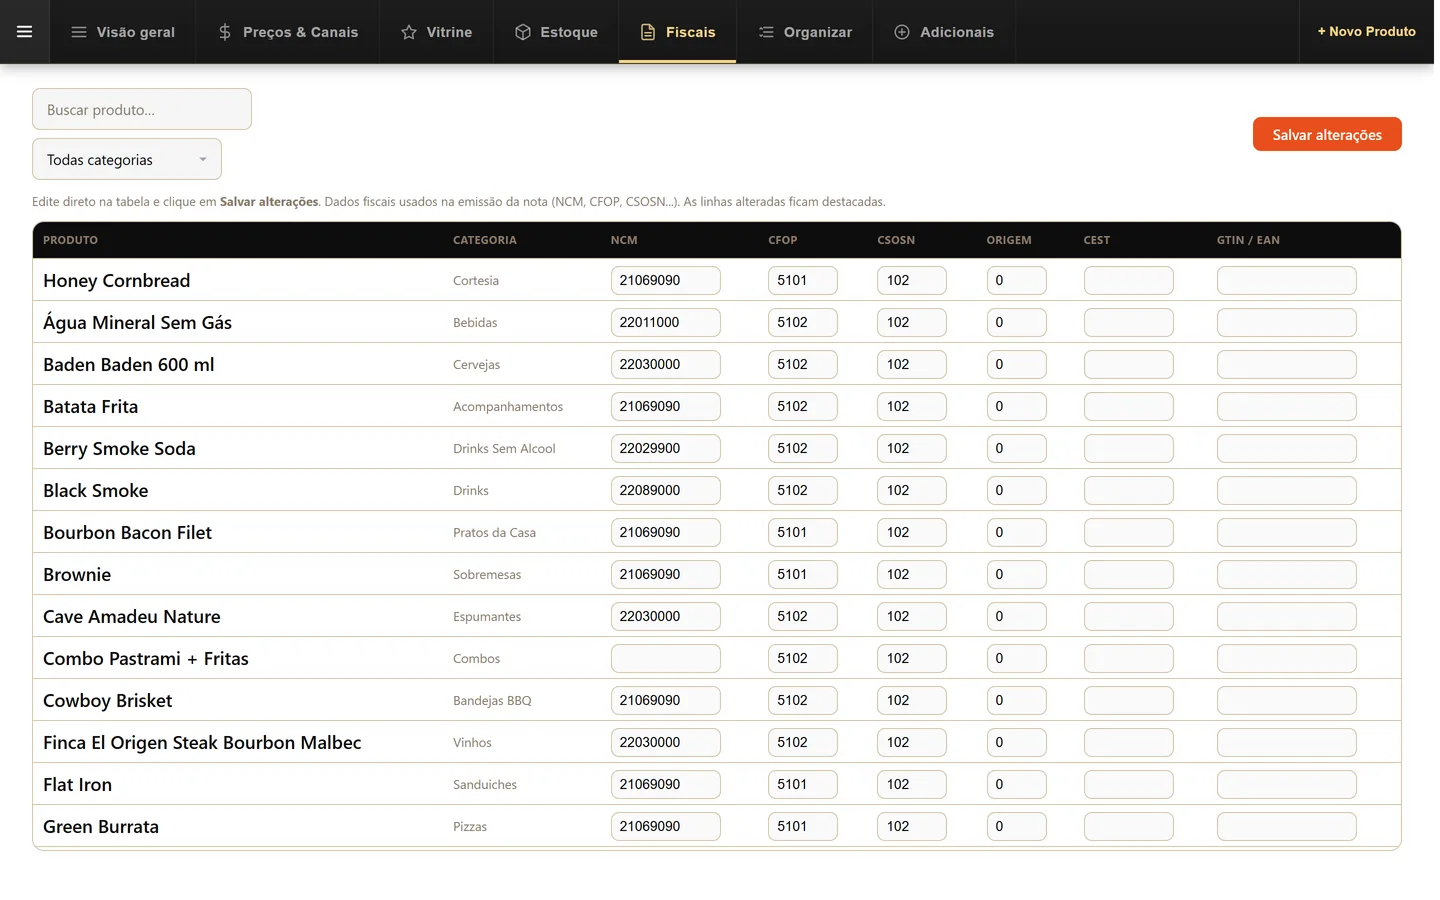Click the document icon for Fiscais

[x=648, y=32]
